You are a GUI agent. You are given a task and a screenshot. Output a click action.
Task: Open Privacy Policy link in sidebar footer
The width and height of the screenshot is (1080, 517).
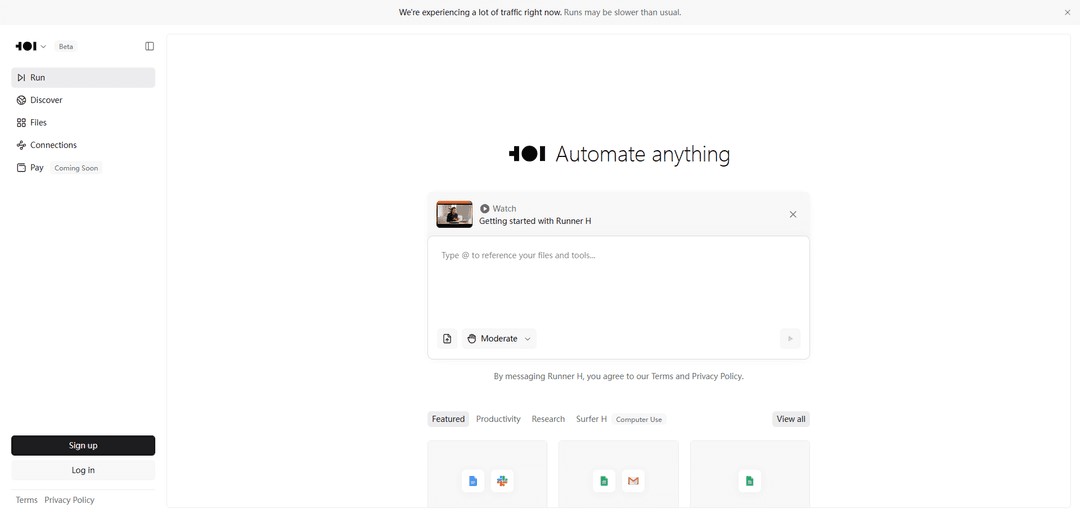pyautogui.click(x=70, y=500)
